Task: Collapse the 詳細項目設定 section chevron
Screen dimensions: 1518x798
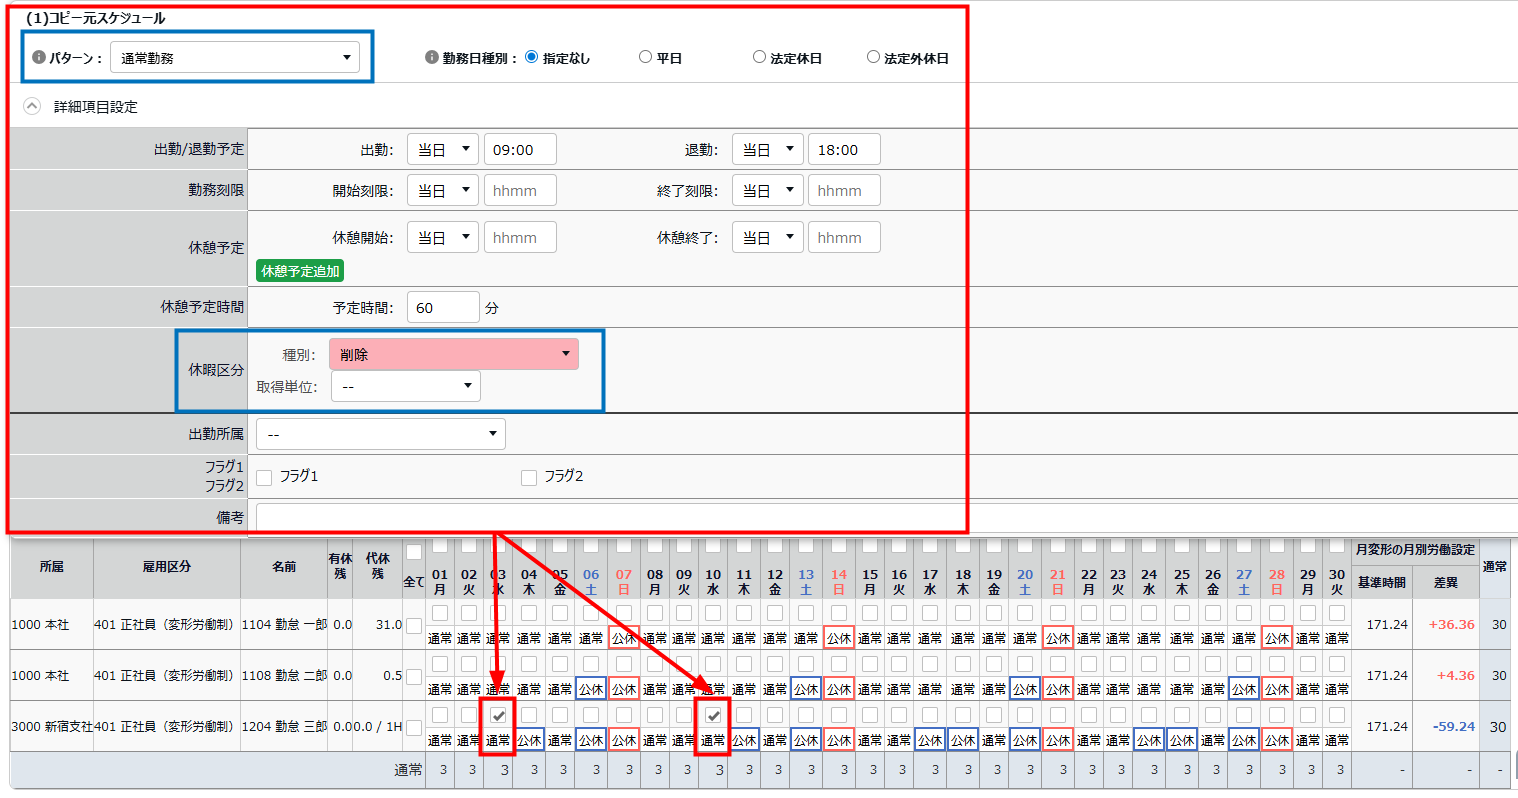Action: [x=32, y=106]
